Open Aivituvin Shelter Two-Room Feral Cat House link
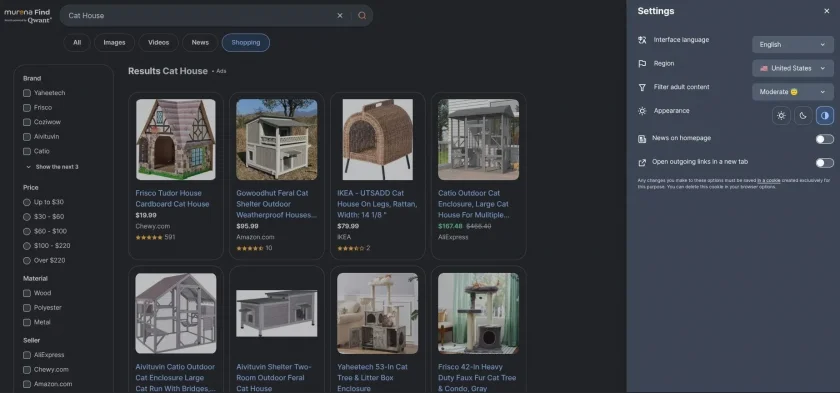The height and width of the screenshot is (393, 840). click(274, 377)
